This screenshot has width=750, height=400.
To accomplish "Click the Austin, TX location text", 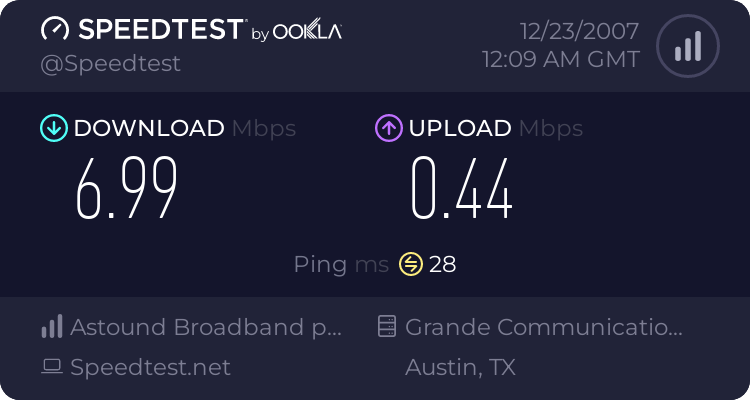I will click(x=460, y=367).
